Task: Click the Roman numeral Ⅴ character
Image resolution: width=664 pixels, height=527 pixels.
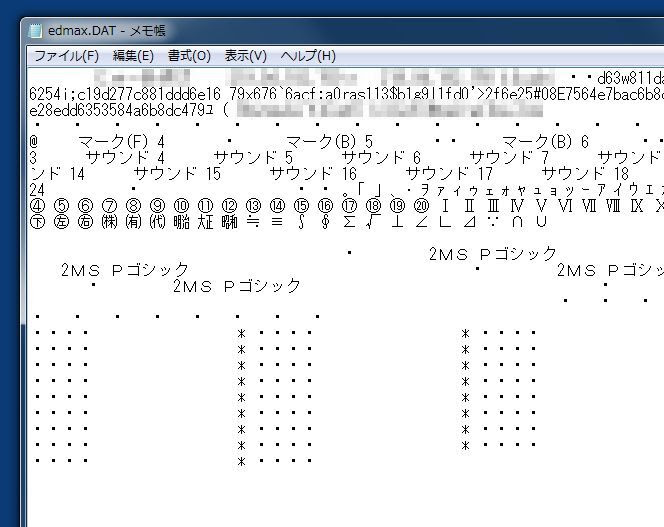Action: point(541,206)
